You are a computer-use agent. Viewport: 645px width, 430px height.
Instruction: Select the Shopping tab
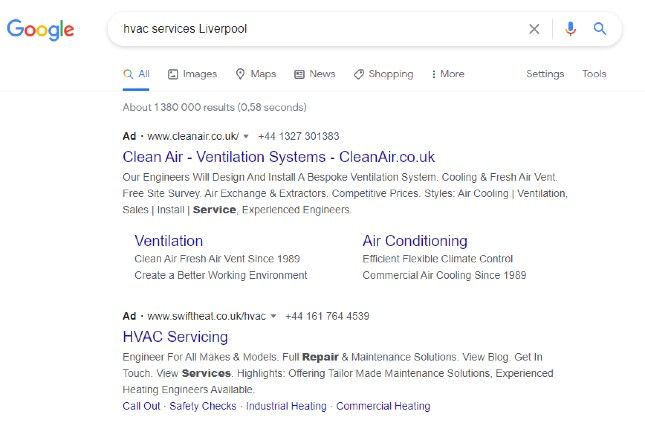tap(383, 74)
